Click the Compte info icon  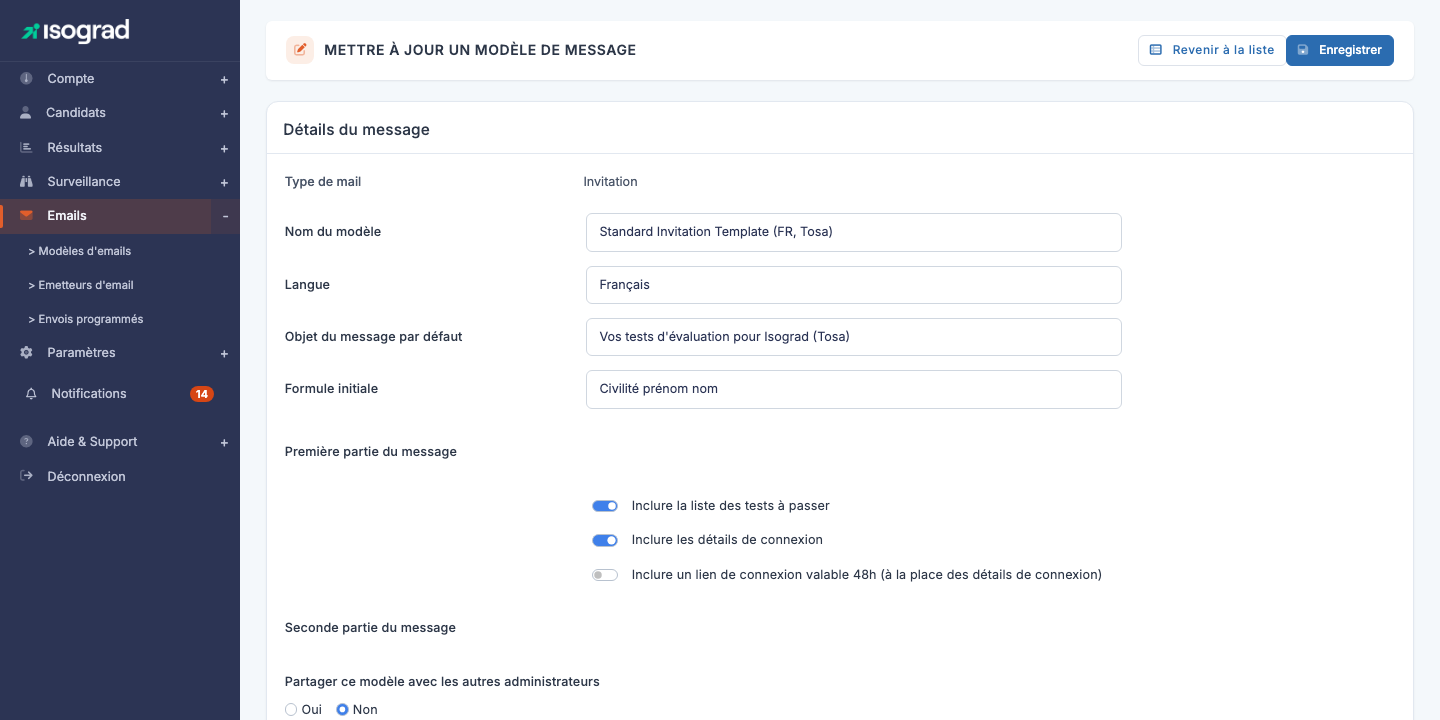tap(26, 78)
